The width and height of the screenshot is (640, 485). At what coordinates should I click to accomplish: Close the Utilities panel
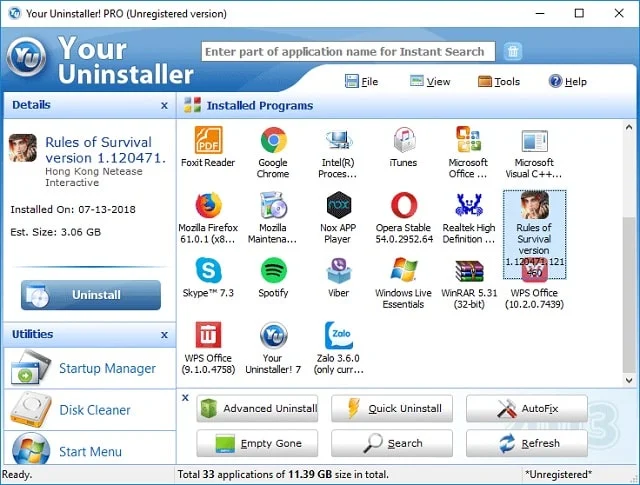(164, 335)
